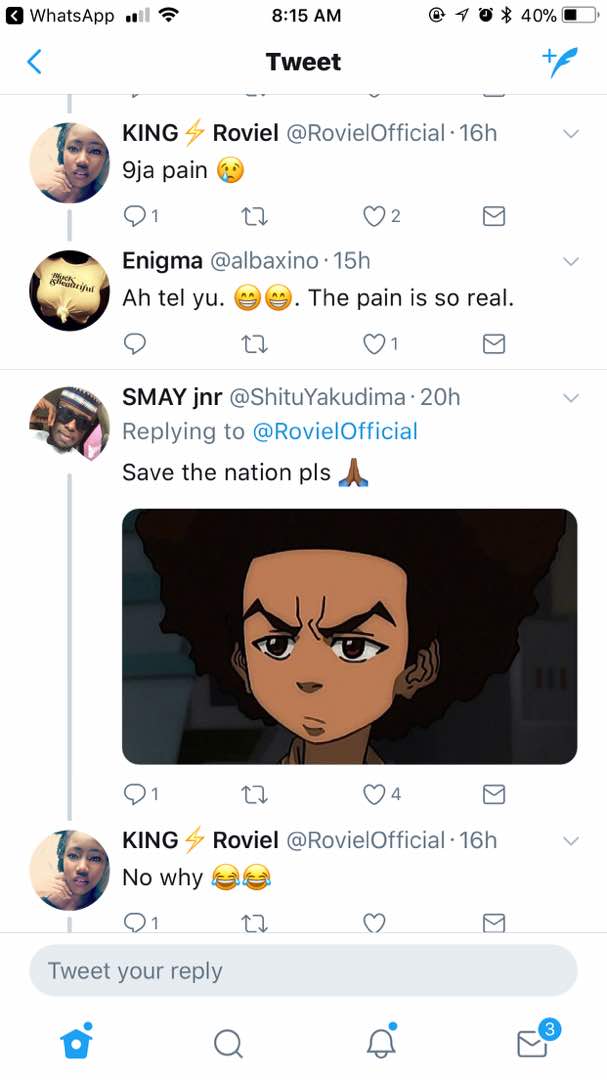Expand options chevron on SMAY jnr's tweet
This screenshot has width=607, height=1080.
pos(571,398)
